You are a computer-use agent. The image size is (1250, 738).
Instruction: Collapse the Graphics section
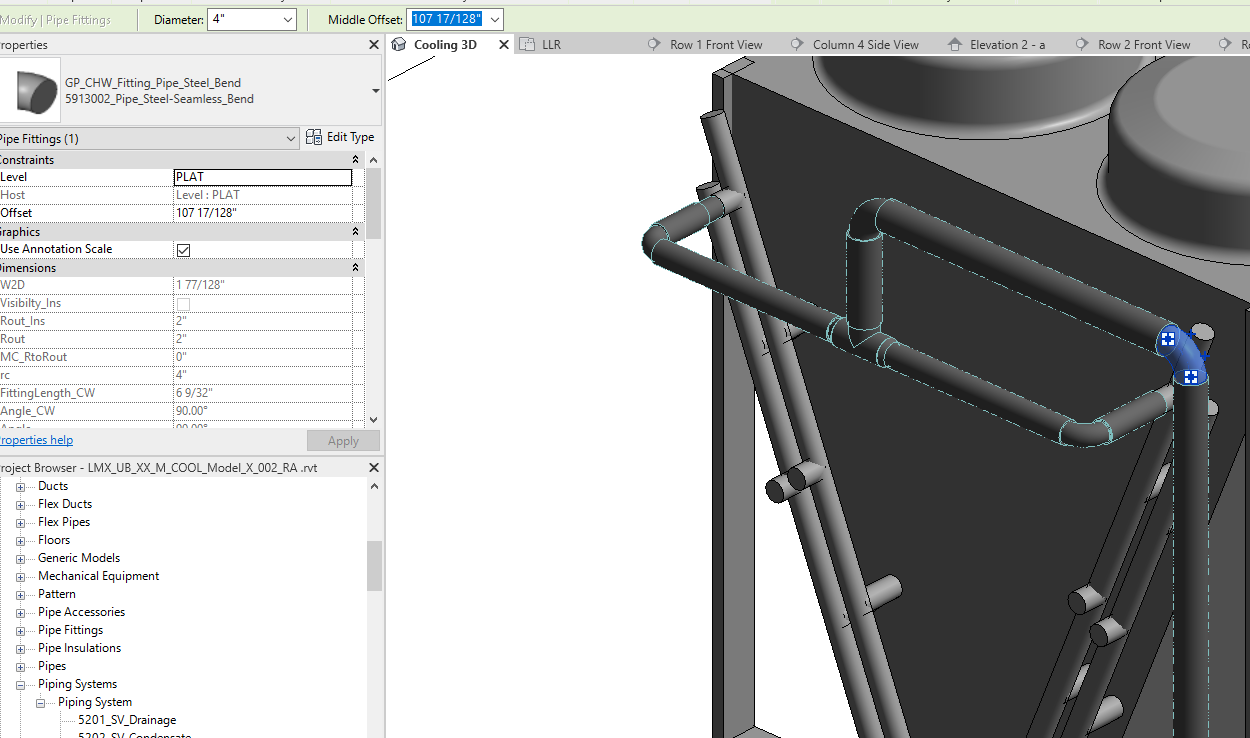tap(356, 232)
